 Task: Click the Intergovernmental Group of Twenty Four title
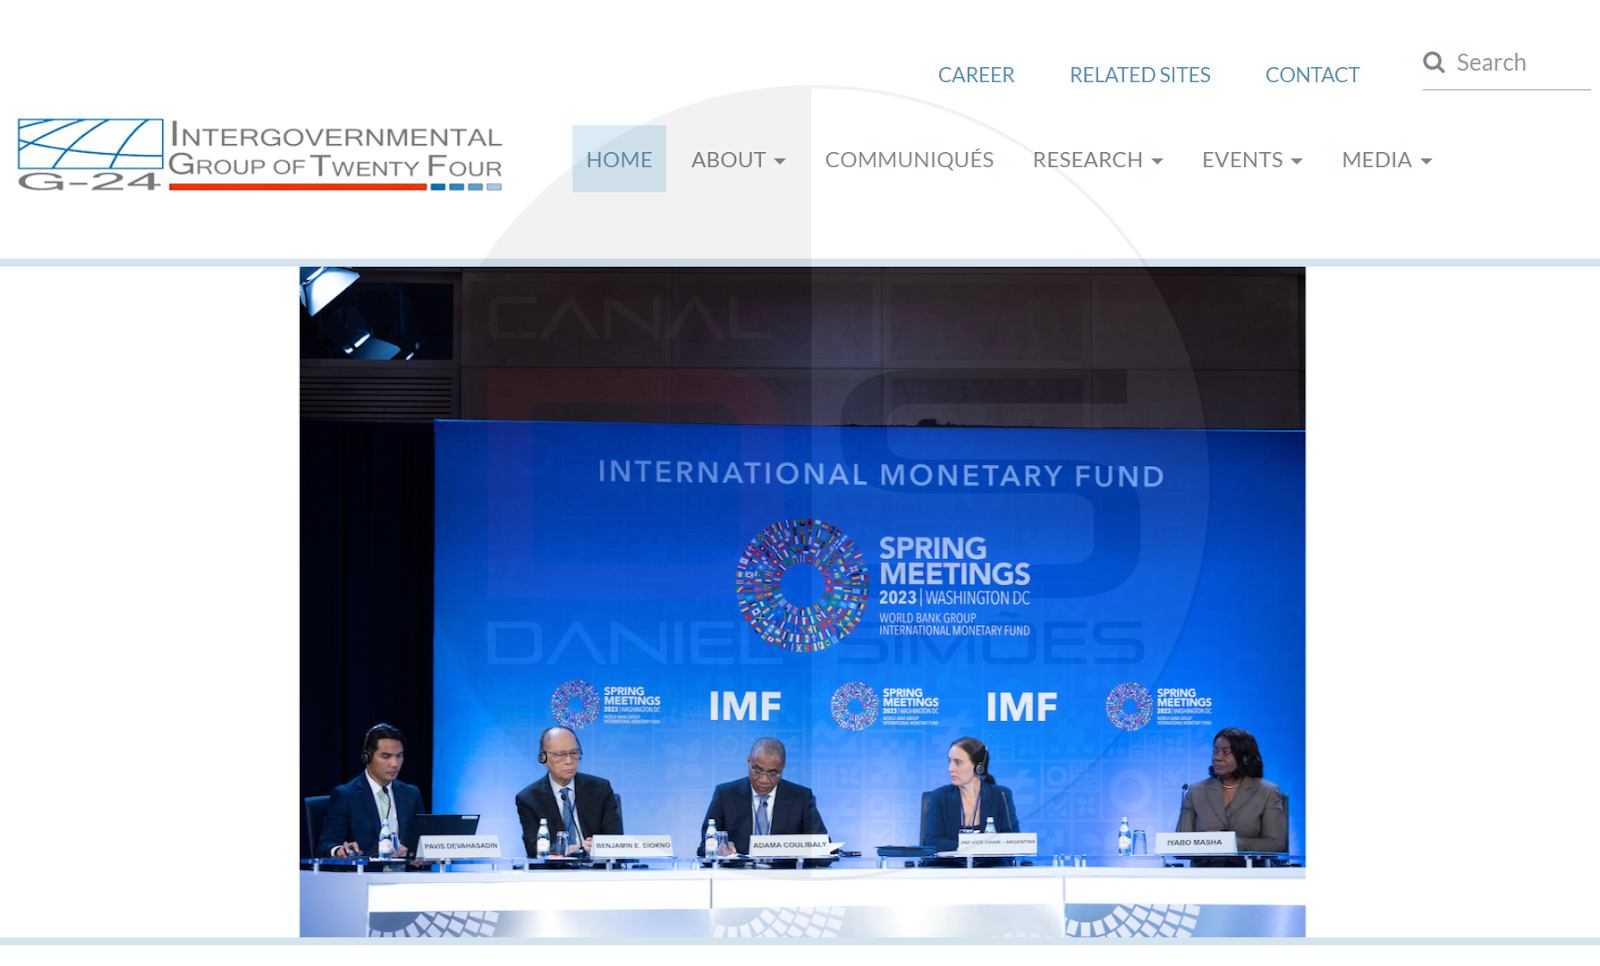335,151
